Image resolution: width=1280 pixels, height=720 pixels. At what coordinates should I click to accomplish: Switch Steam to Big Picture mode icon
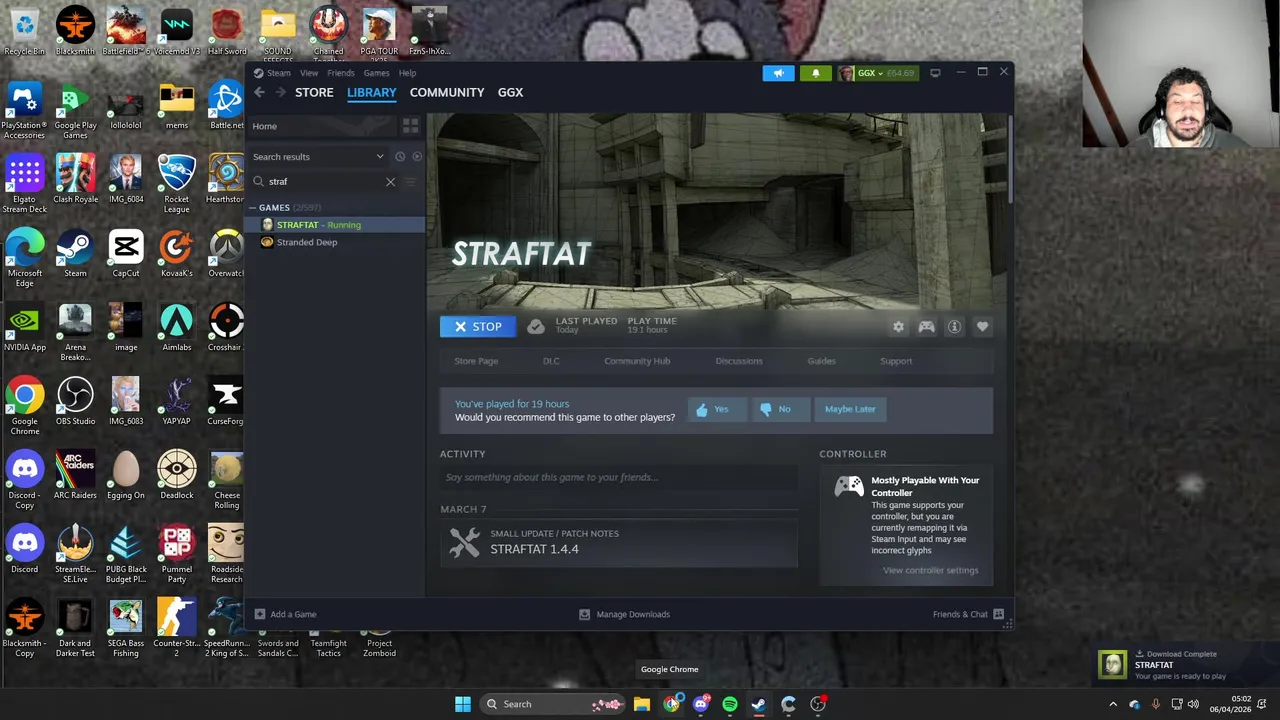click(935, 73)
